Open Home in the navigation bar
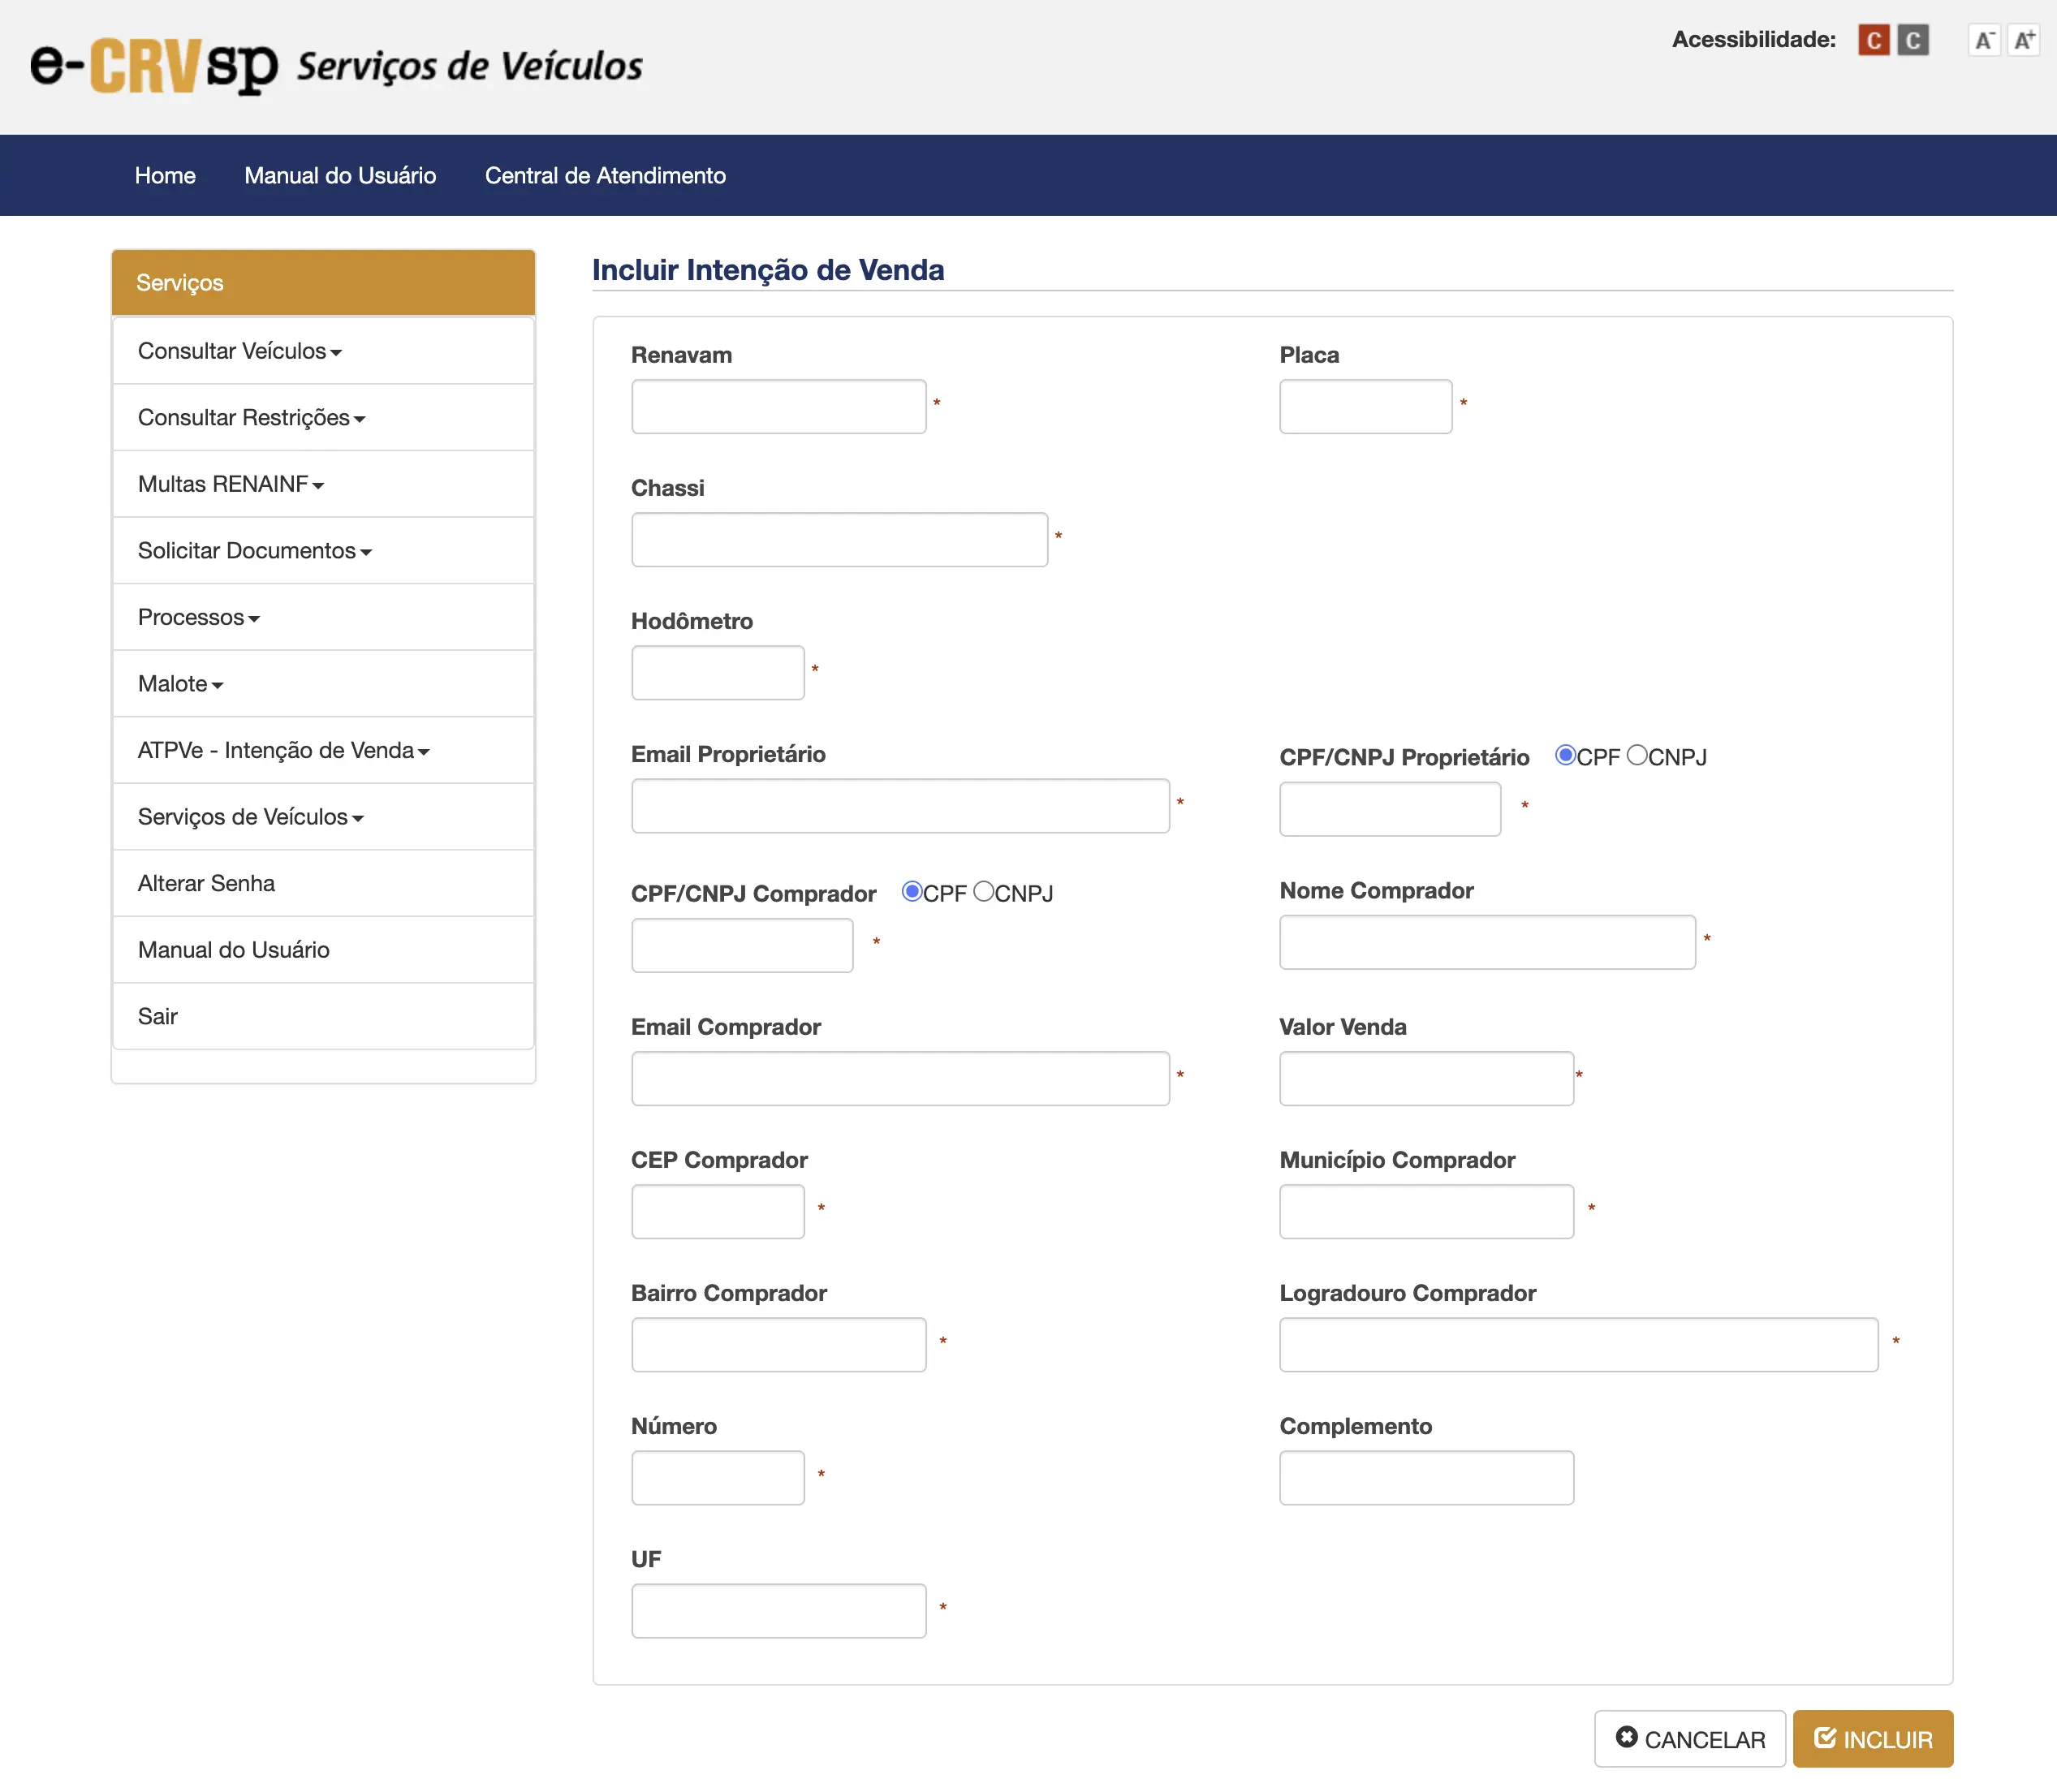 tap(165, 176)
